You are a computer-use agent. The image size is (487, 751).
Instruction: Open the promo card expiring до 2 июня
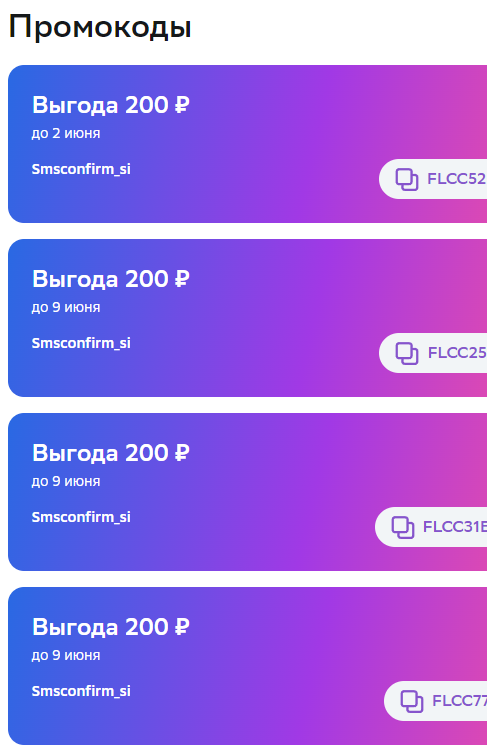[248, 144]
